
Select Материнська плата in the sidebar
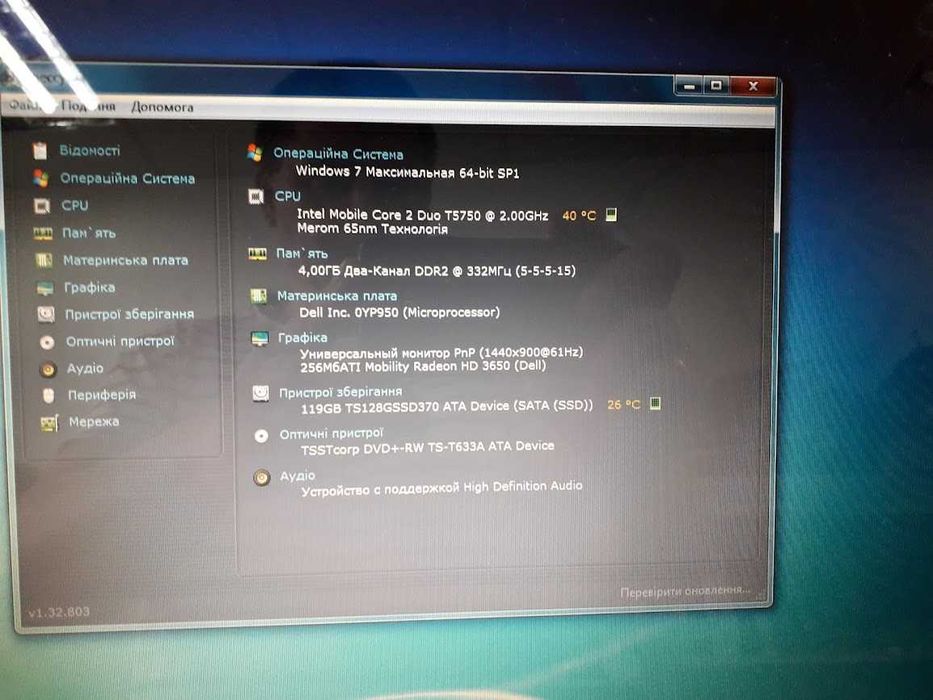tap(126, 260)
